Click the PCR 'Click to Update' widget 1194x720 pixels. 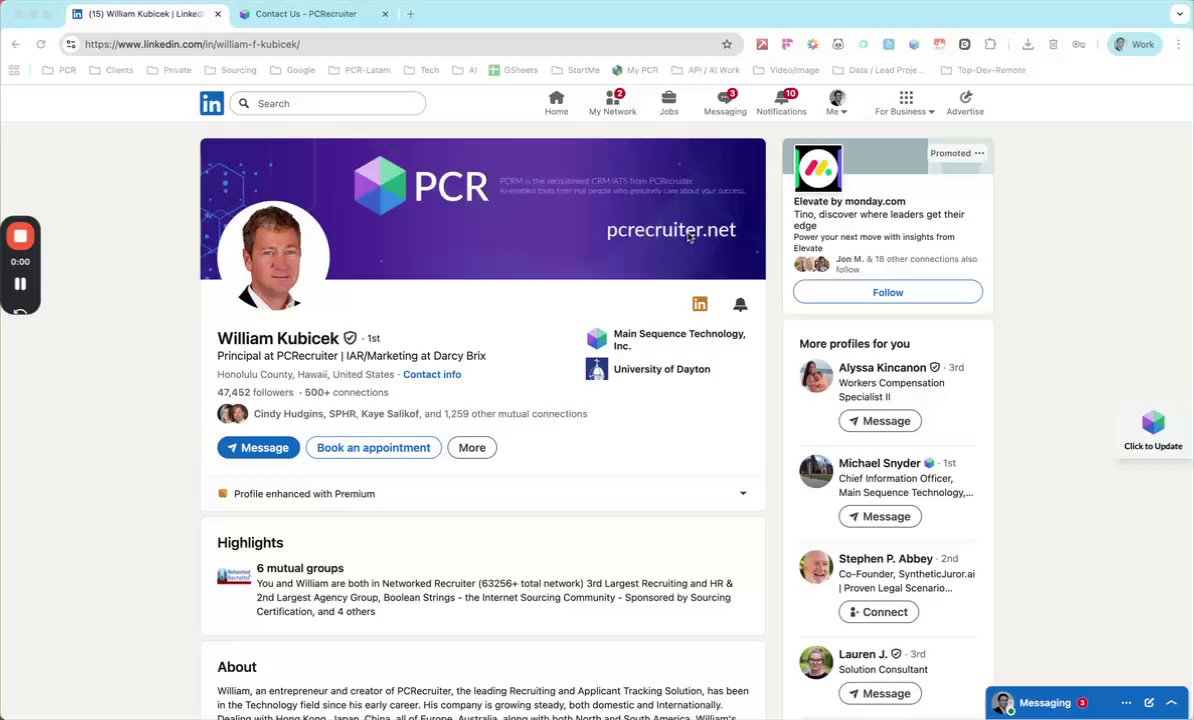[x=1153, y=430]
